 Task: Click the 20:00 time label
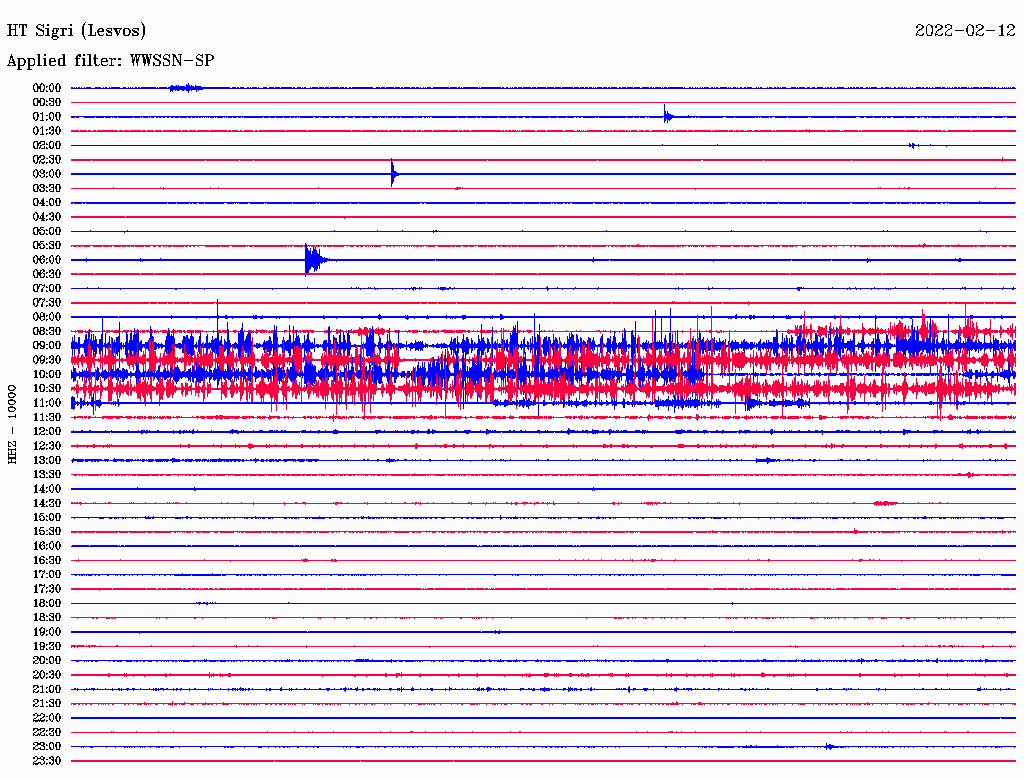(47, 661)
